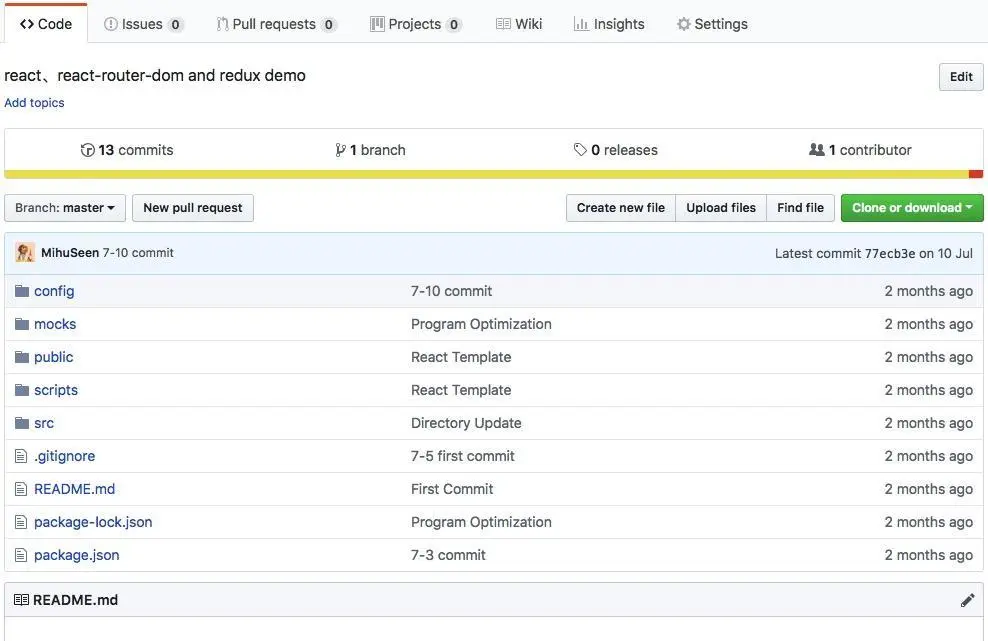Switch to the Issues tab
Image resolution: width=988 pixels, height=641 pixels.
143,24
